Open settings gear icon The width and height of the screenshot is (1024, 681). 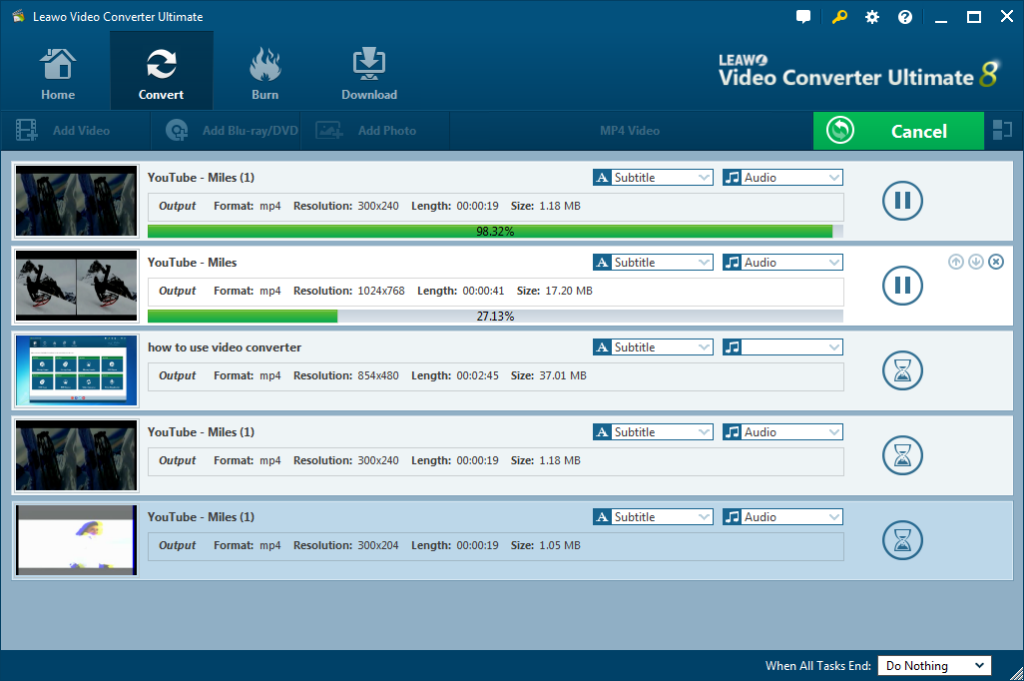(x=872, y=17)
